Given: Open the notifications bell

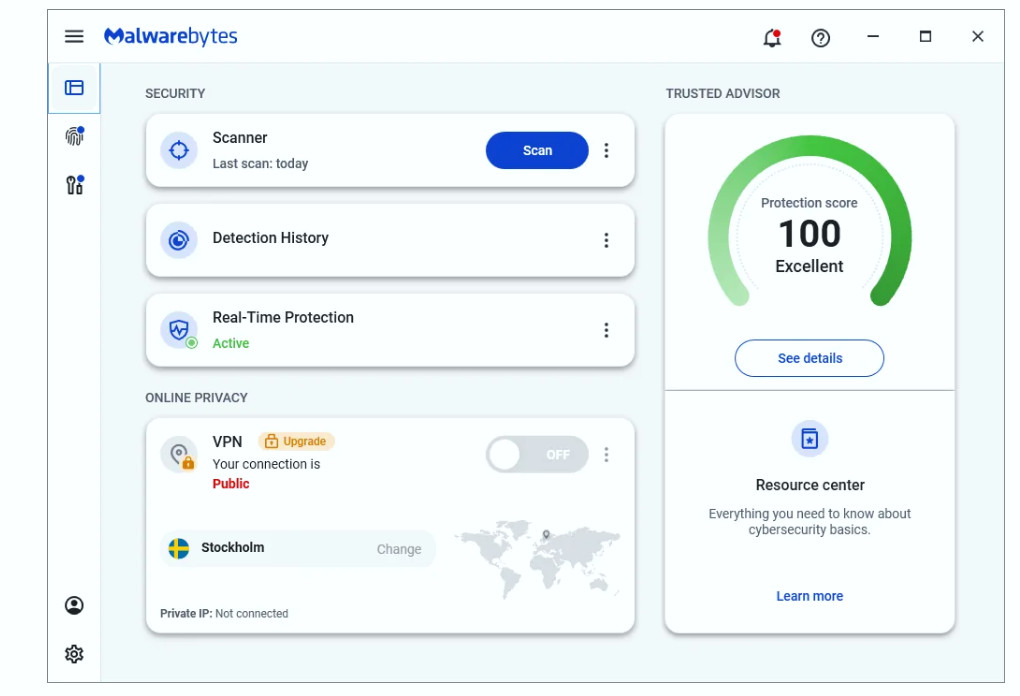Looking at the screenshot, I should [x=772, y=38].
